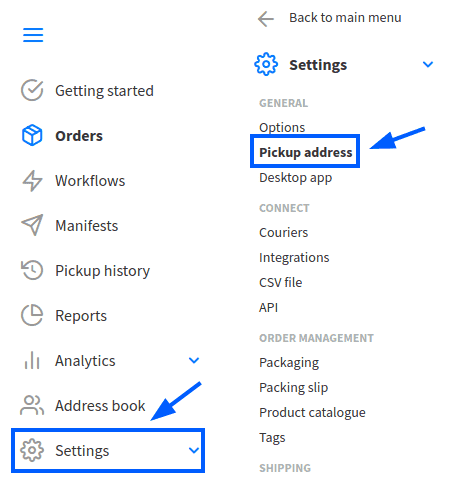Image resolution: width=460 pixels, height=480 pixels.
Task: Go to Orders
Action: pyautogui.click(x=79, y=136)
